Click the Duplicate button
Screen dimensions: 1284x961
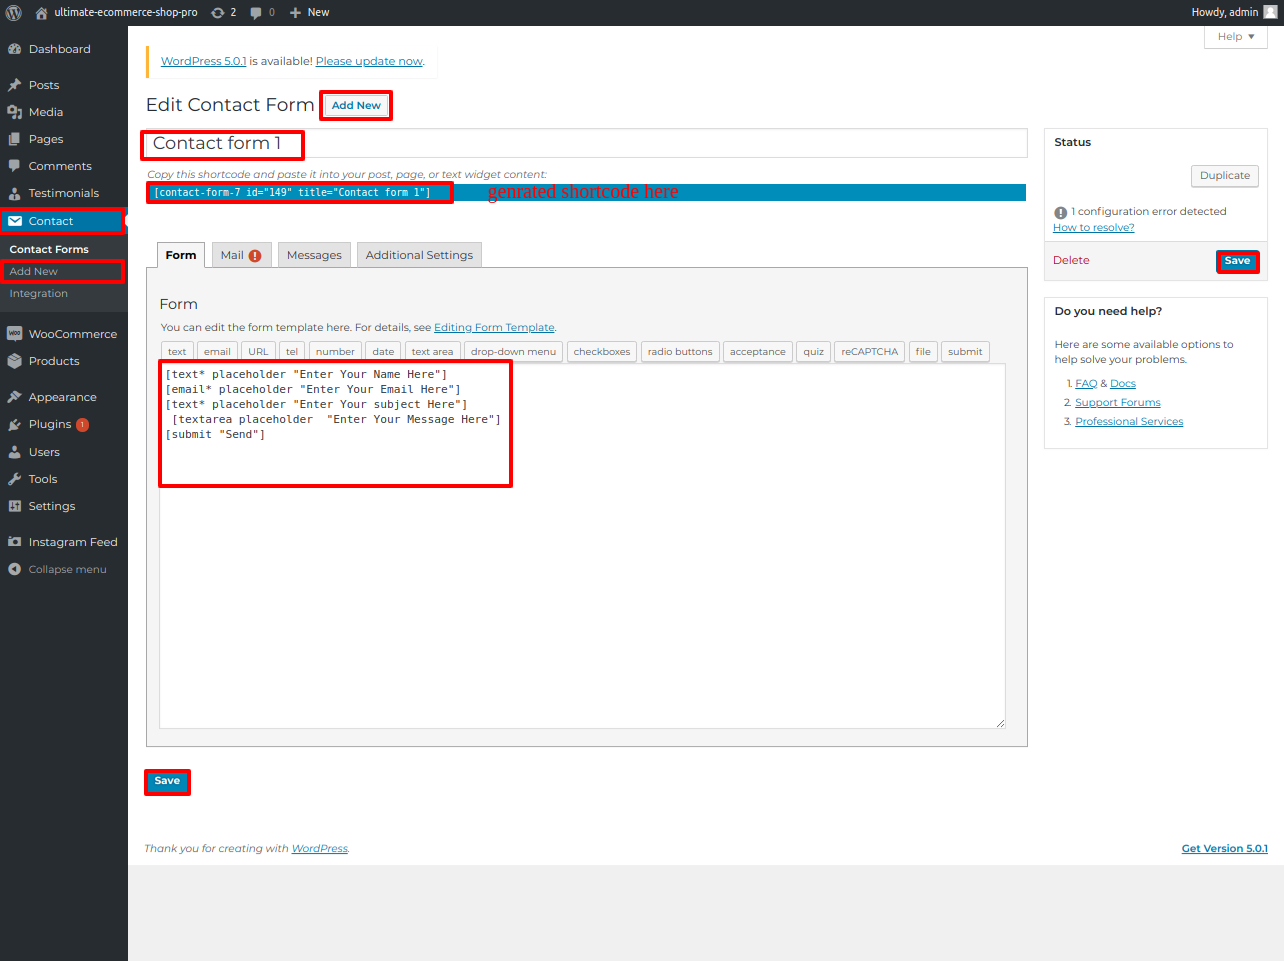tap(1225, 175)
